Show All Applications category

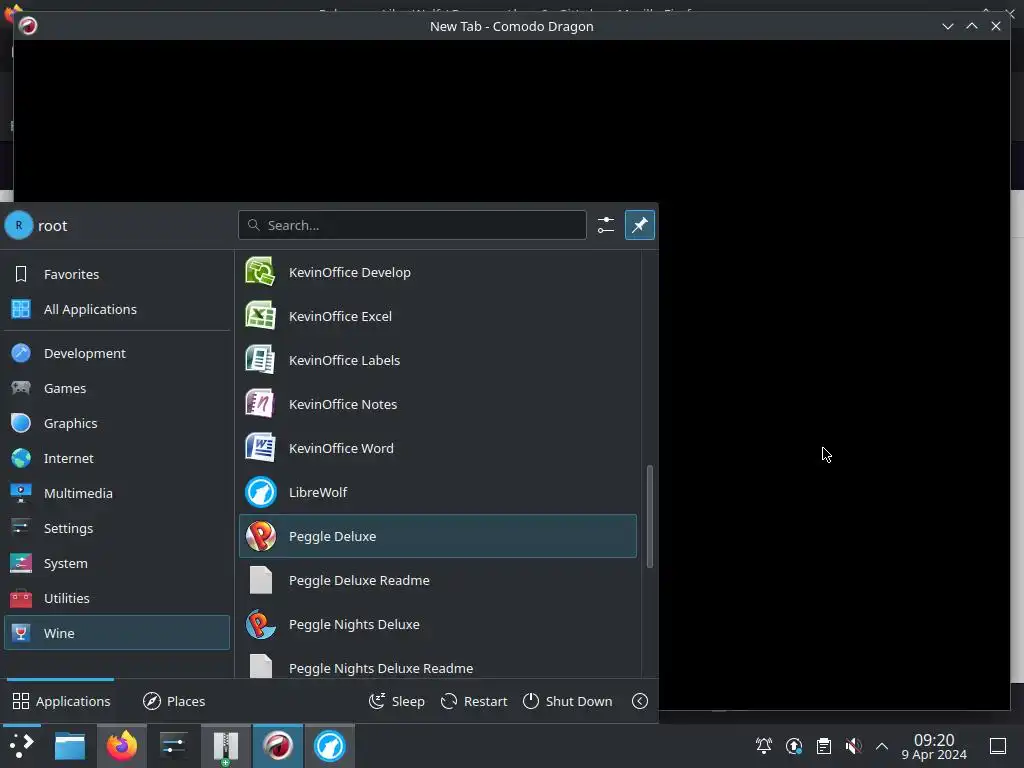pyautogui.click(x=117, y=310)
